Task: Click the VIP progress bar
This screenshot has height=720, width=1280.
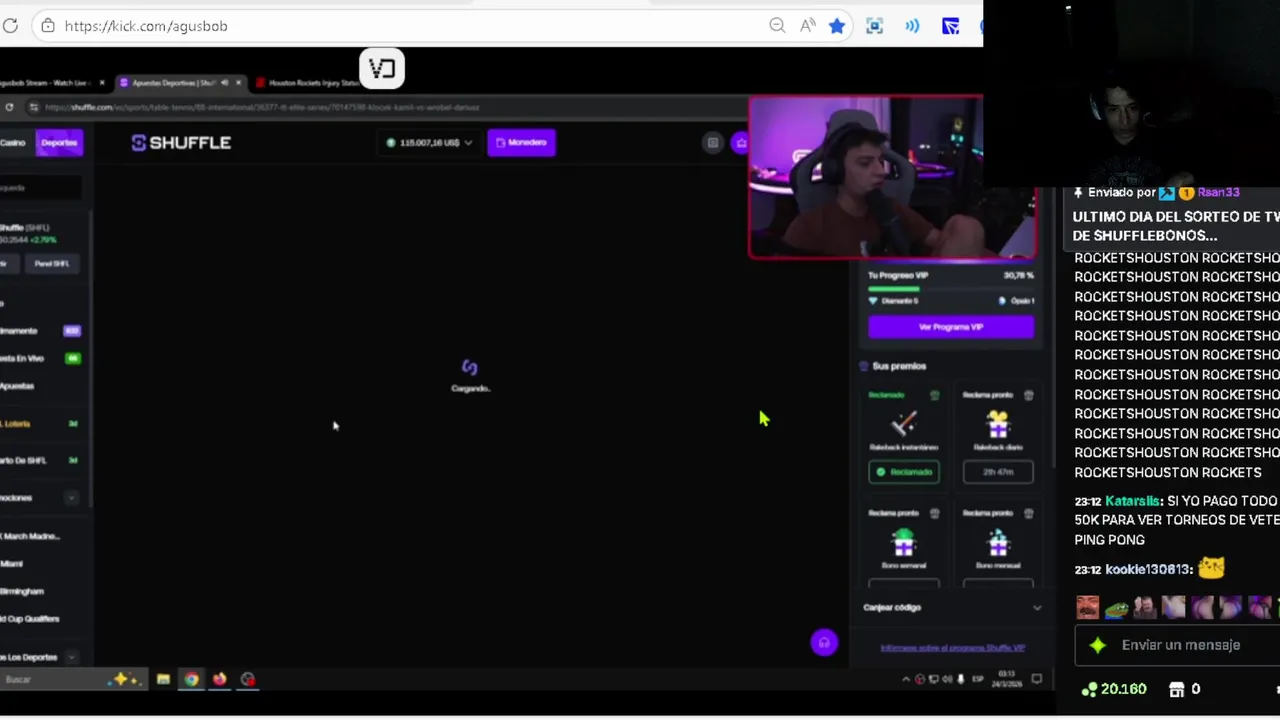Action: (950, 288)
